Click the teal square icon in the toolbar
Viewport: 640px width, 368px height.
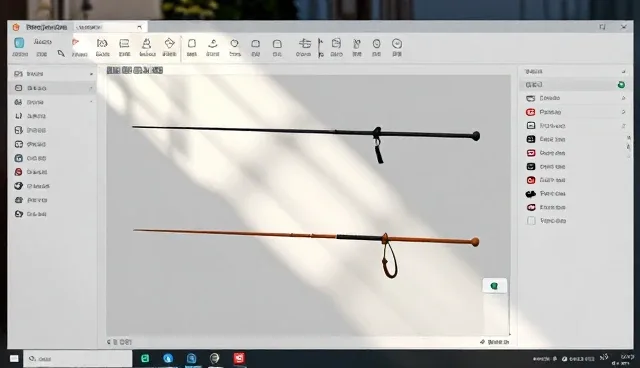click(x=19, y=43)
